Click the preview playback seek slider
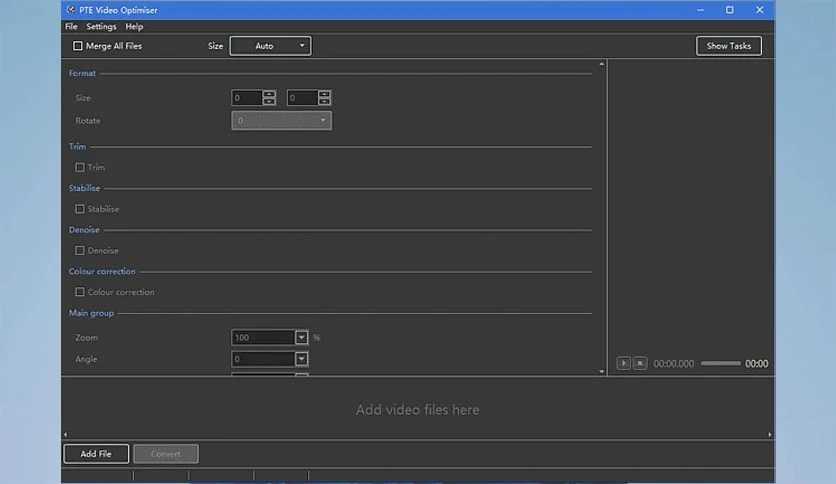 click(721, 364)
